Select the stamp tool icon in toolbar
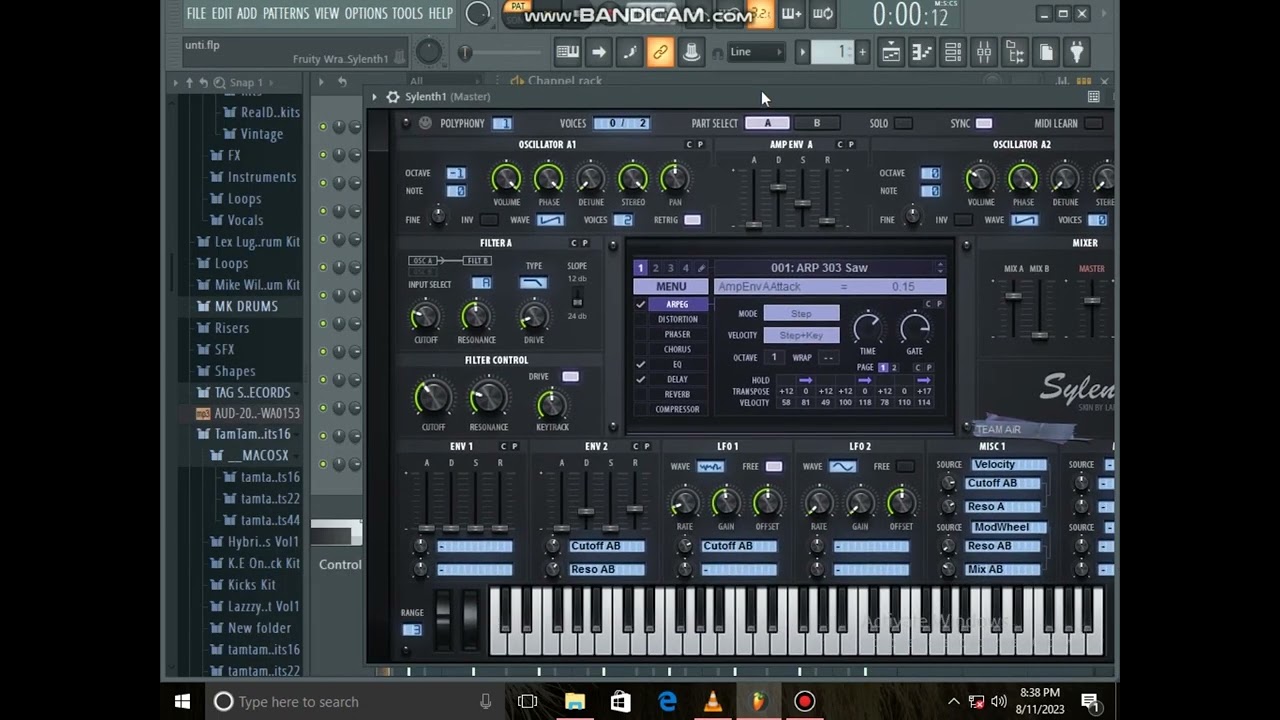 coord(691,52)
